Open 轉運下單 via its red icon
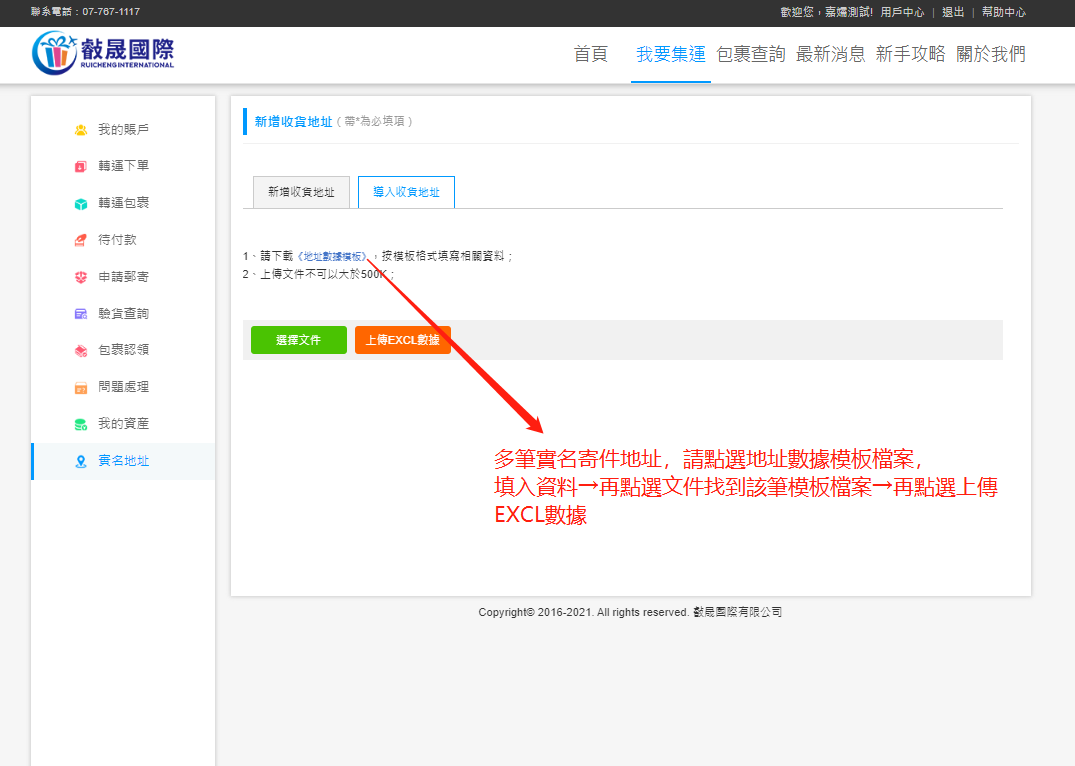1075x766 pixels. click(x=81, y=167)
